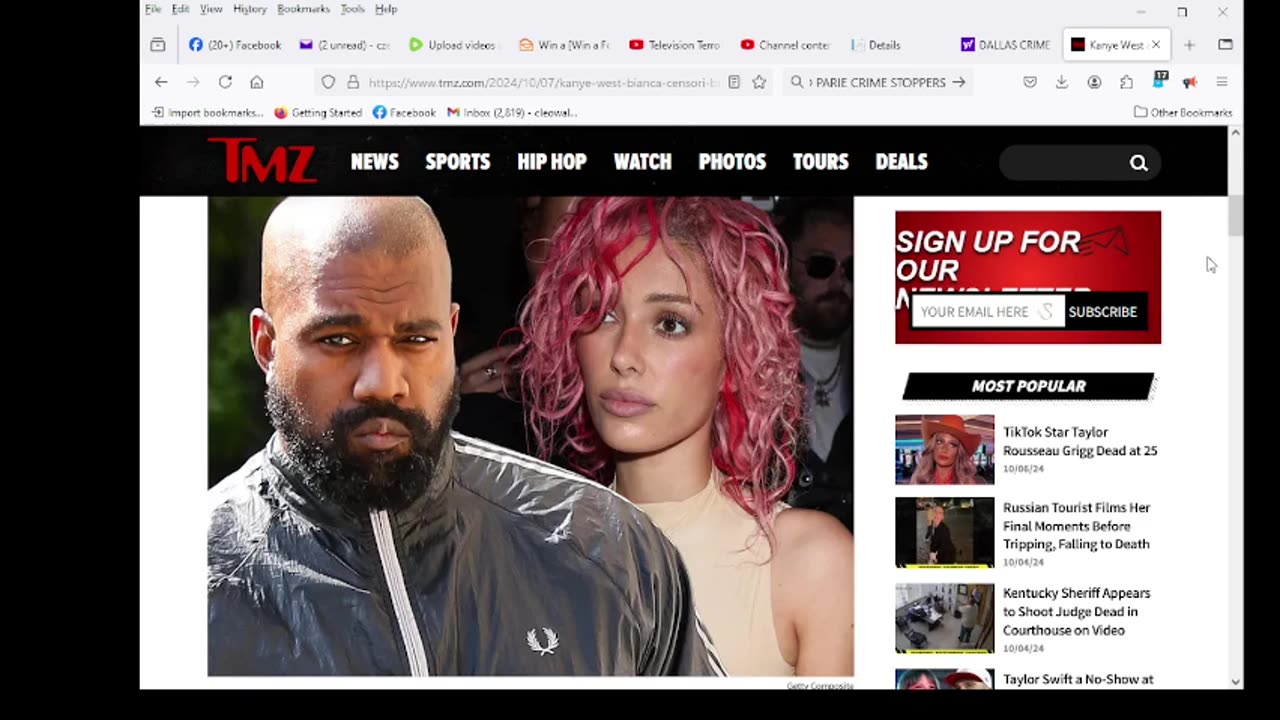Switch to the (20+) Facebook tab
This screenshot has height=720, width=1280.
point(235,45)
